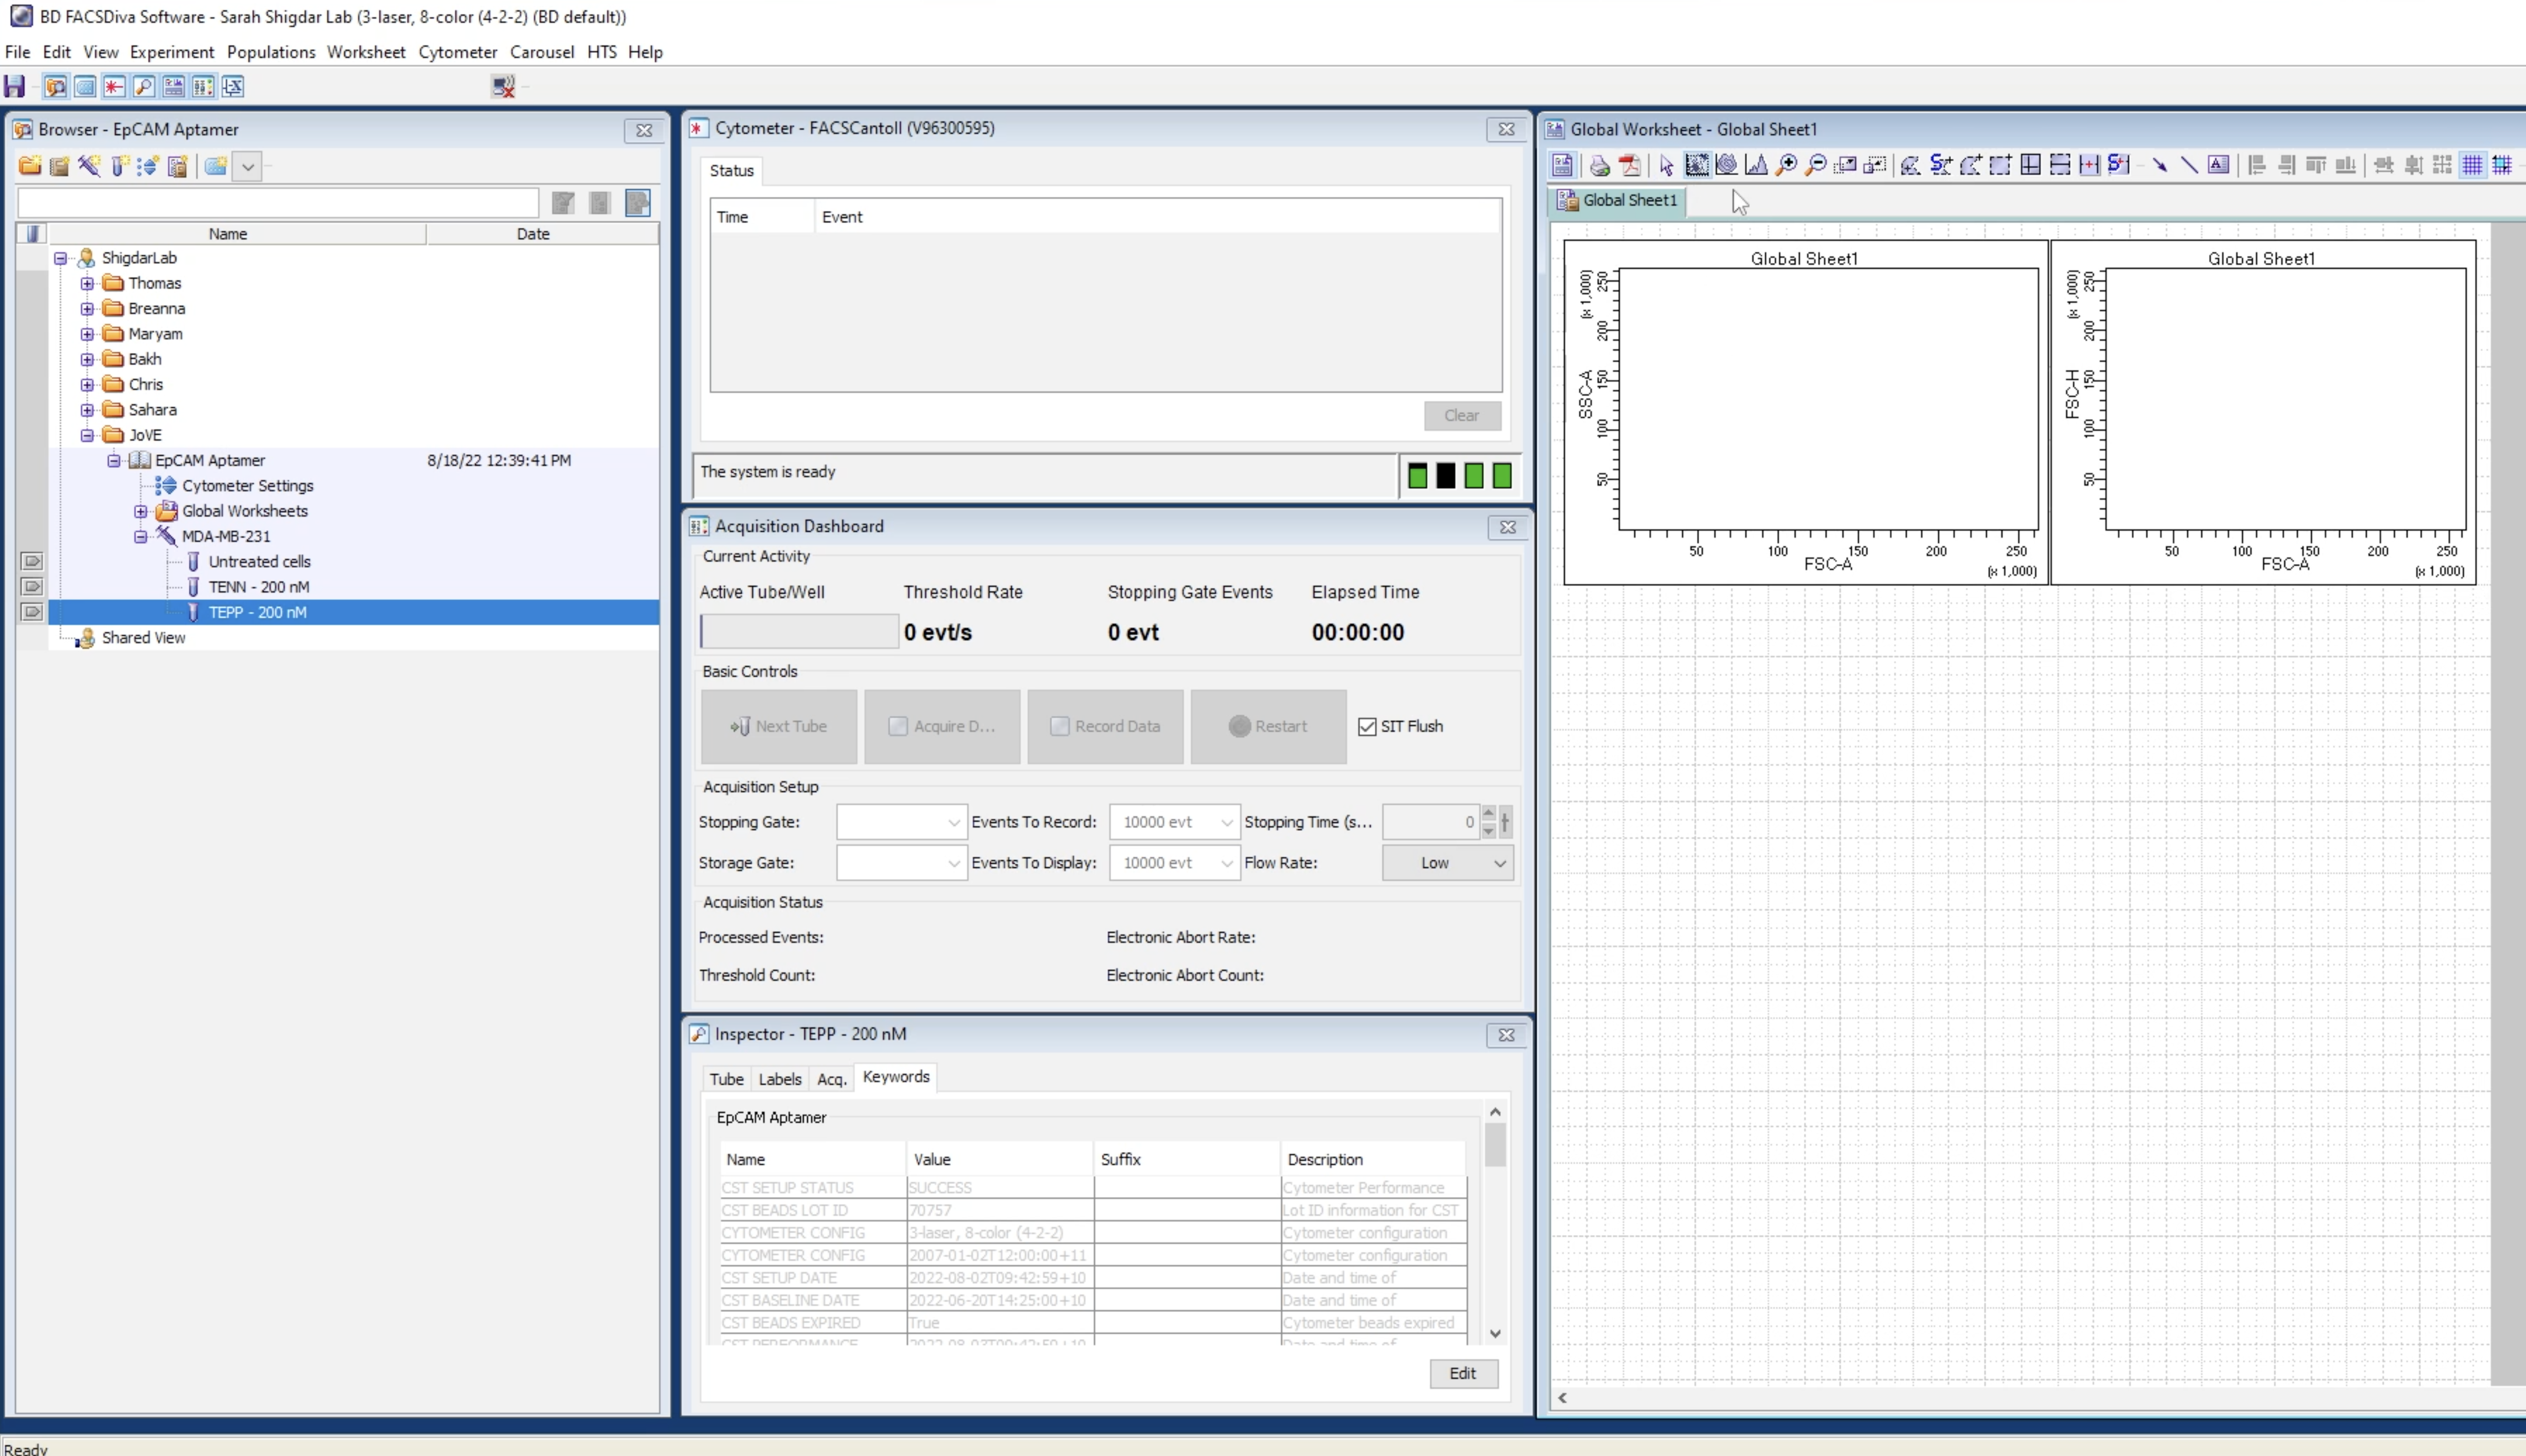Click the Record Data checkbox button
Screen dimensions: 2526x1456
tap(1105, 727)
